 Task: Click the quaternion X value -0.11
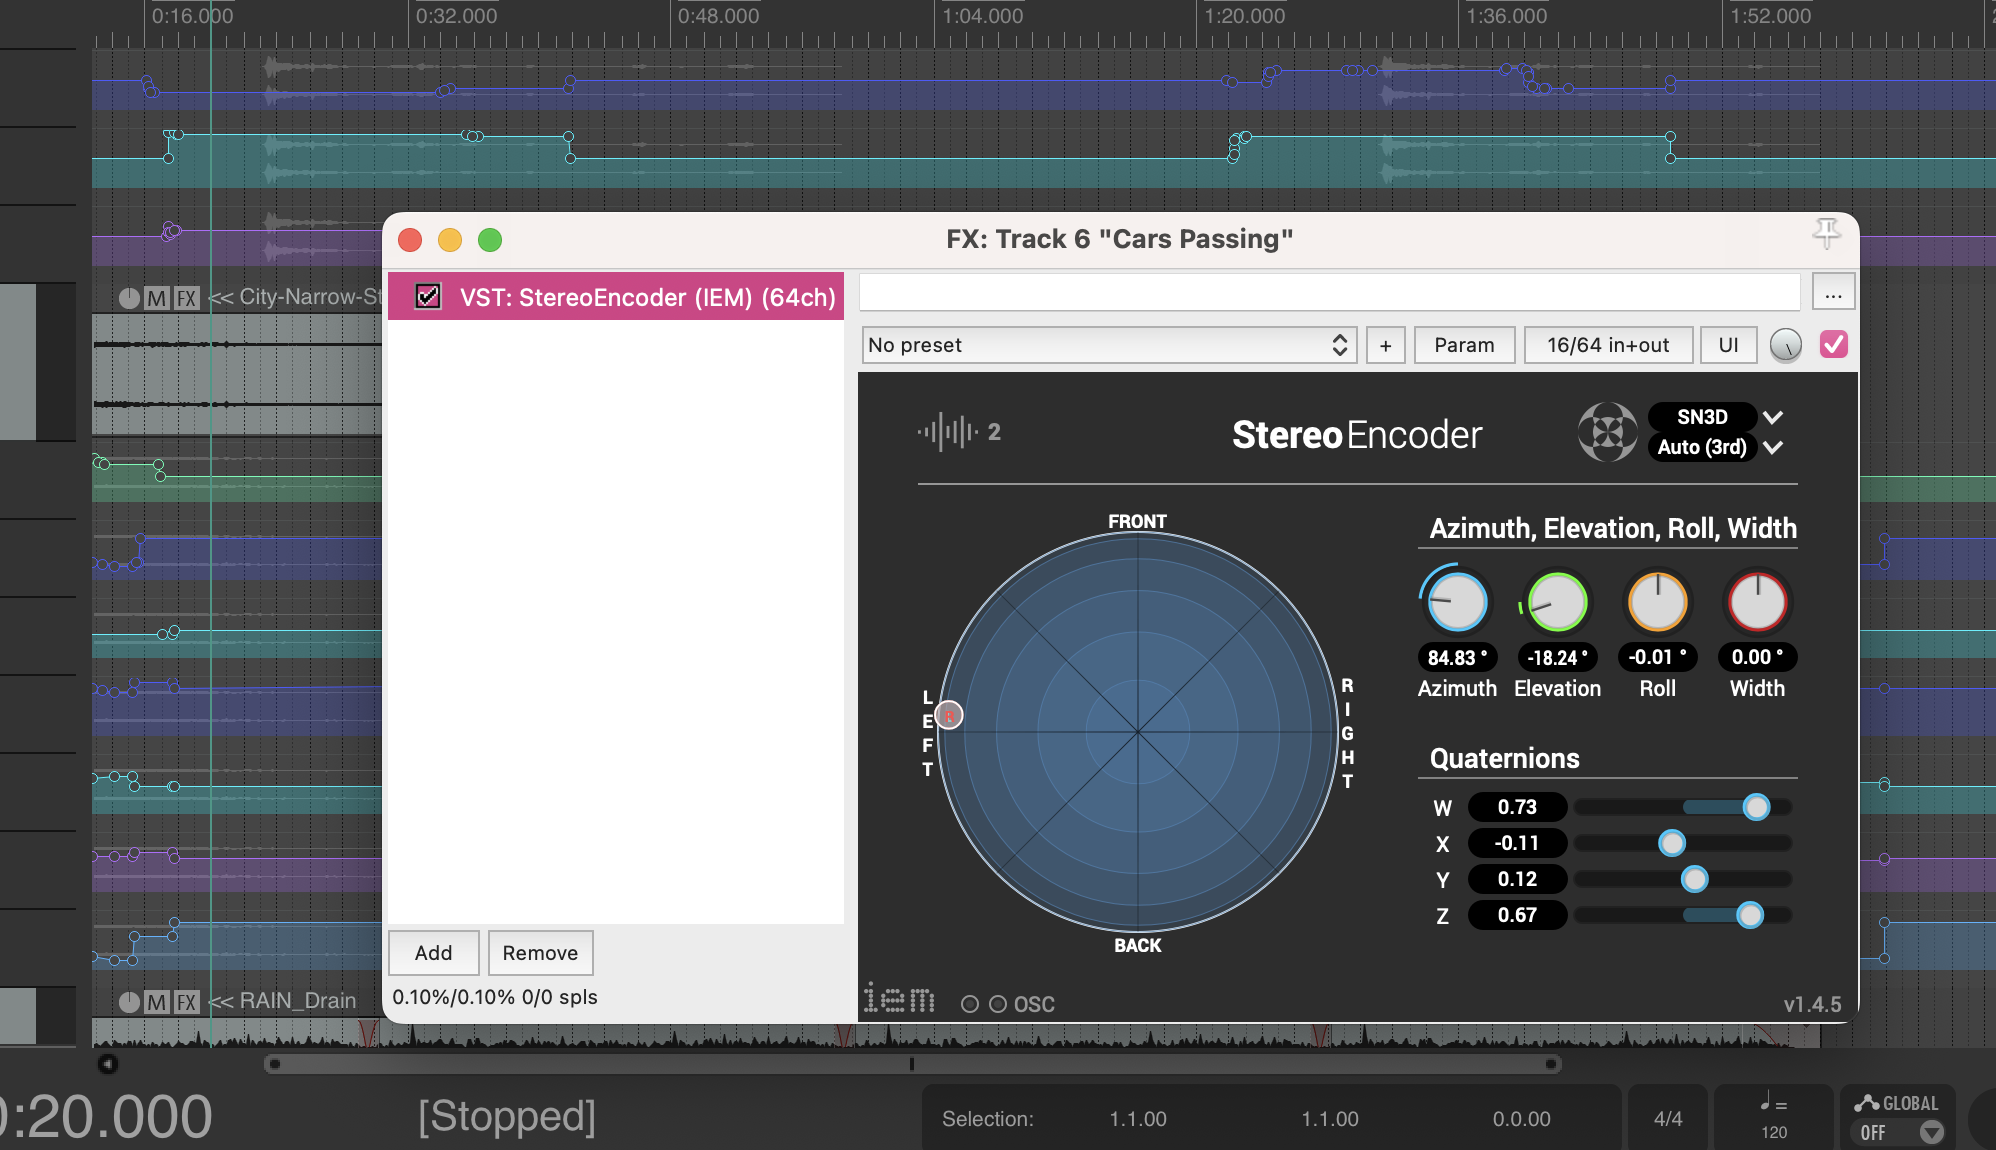click(1517, 843)
